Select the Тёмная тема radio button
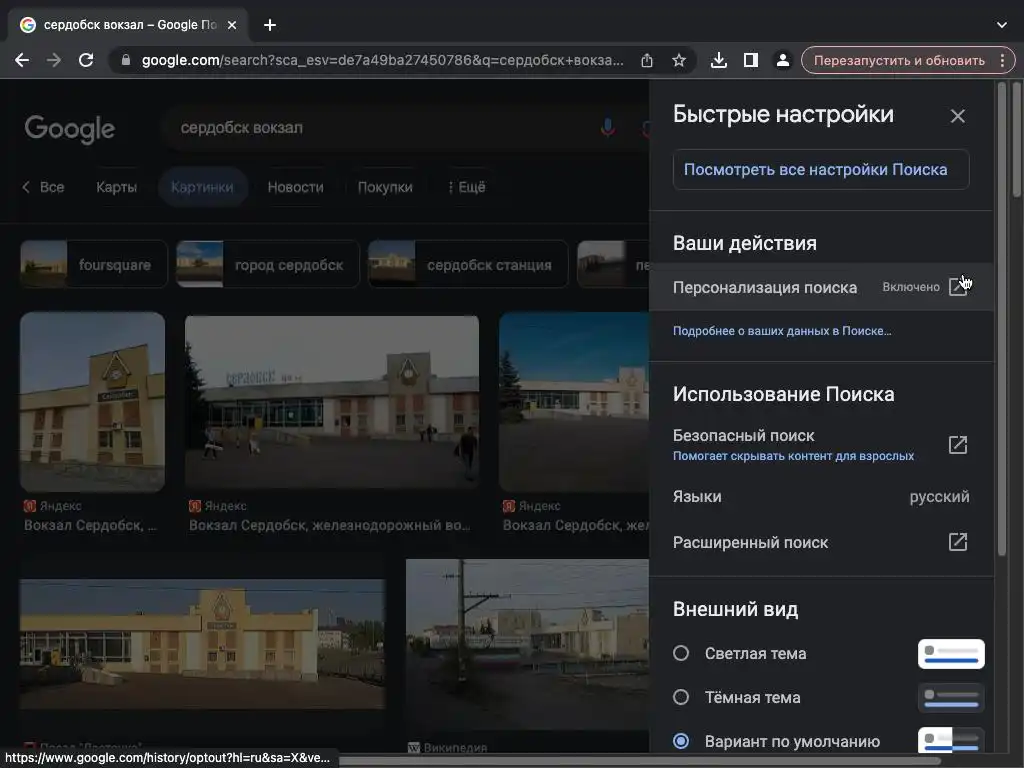 680,697
